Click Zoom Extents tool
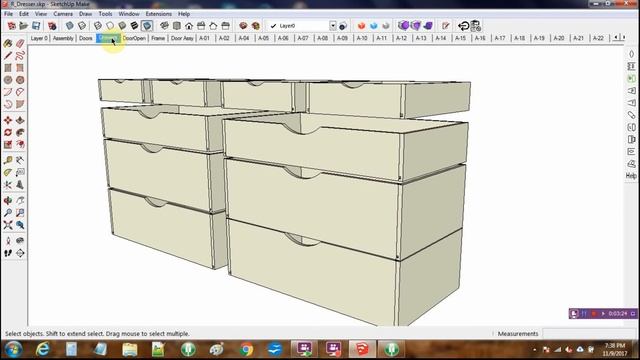Viewport: 640px width, 360px height. [8, 225]
